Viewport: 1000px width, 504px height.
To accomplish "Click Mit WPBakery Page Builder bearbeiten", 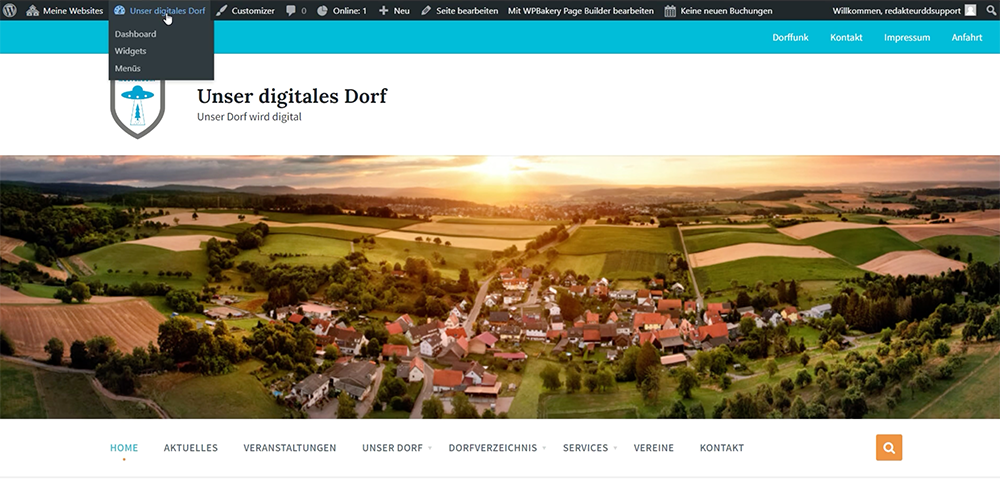I will point(580,10).
